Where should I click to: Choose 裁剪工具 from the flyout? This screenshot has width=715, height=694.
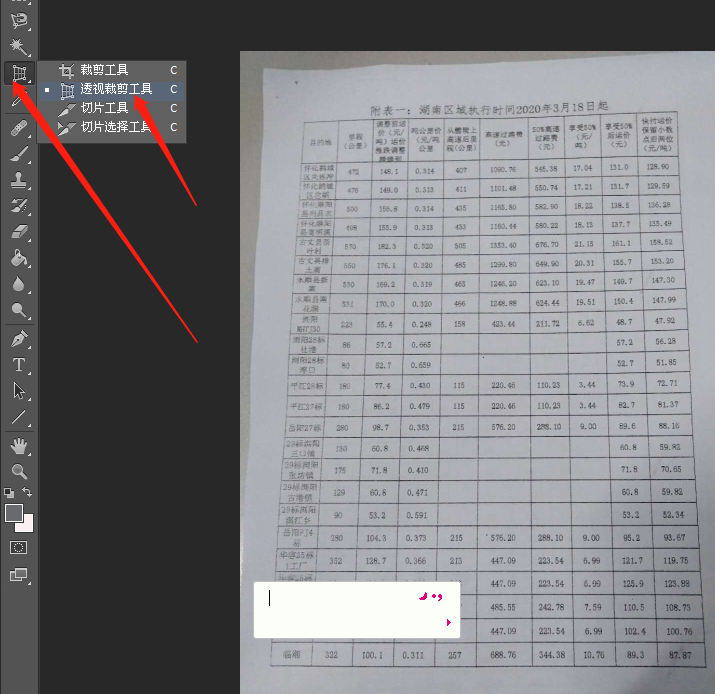[111, 70]
